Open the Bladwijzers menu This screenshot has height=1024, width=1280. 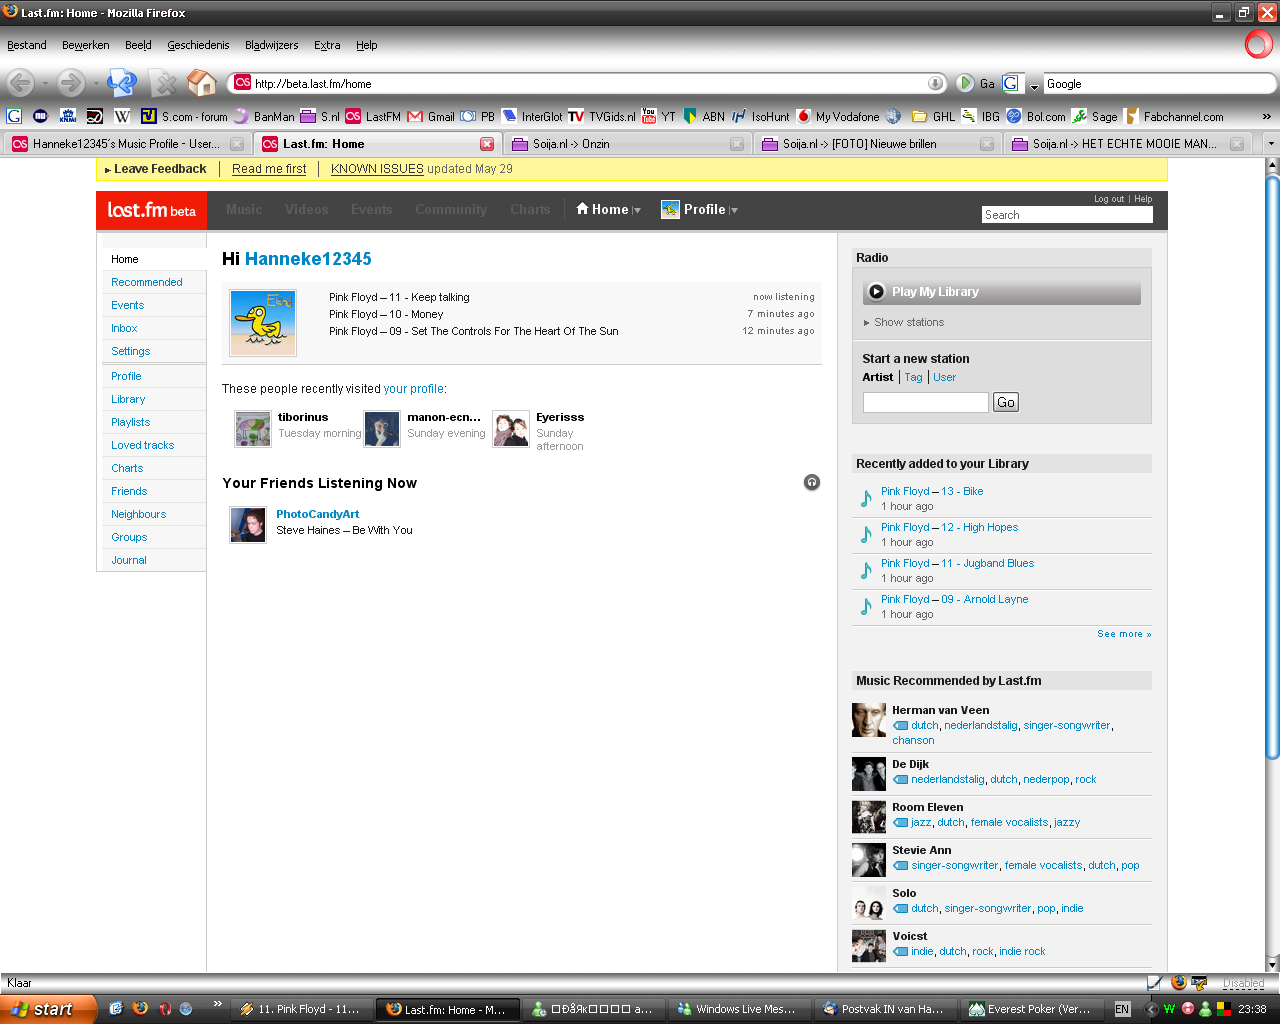pyautogui.click(x=271, y=45)
